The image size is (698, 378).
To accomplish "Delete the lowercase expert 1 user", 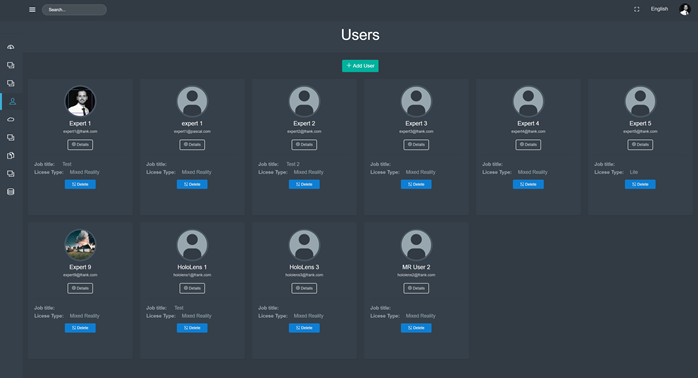I will point(192,184).
